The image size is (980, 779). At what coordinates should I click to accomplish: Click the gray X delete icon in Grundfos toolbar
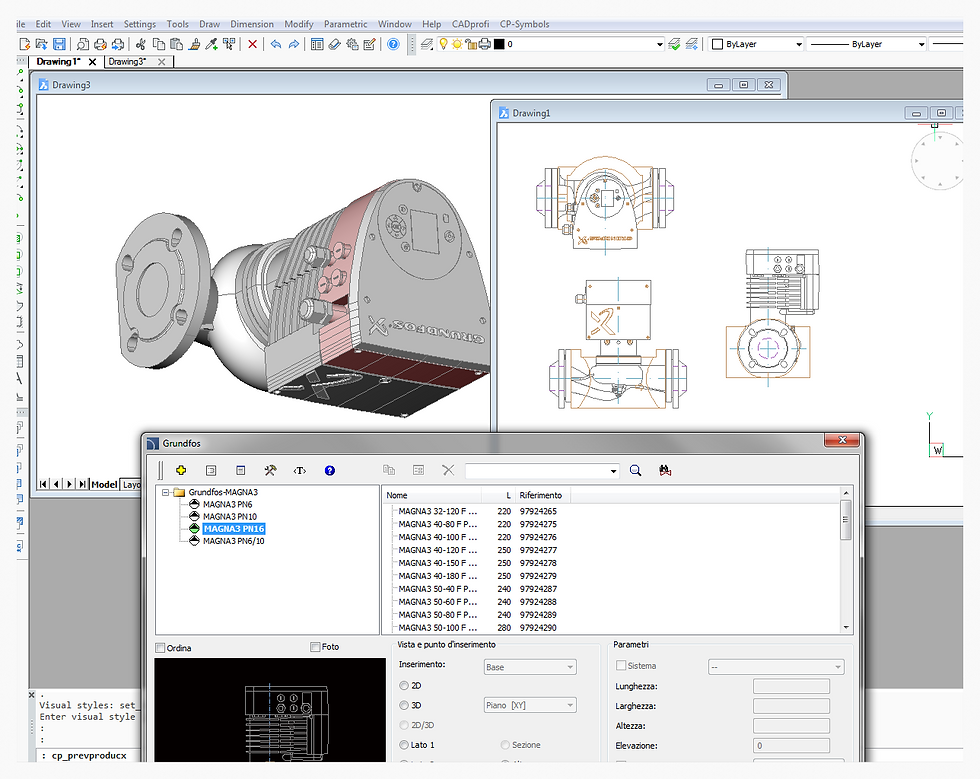click(448, 470)
